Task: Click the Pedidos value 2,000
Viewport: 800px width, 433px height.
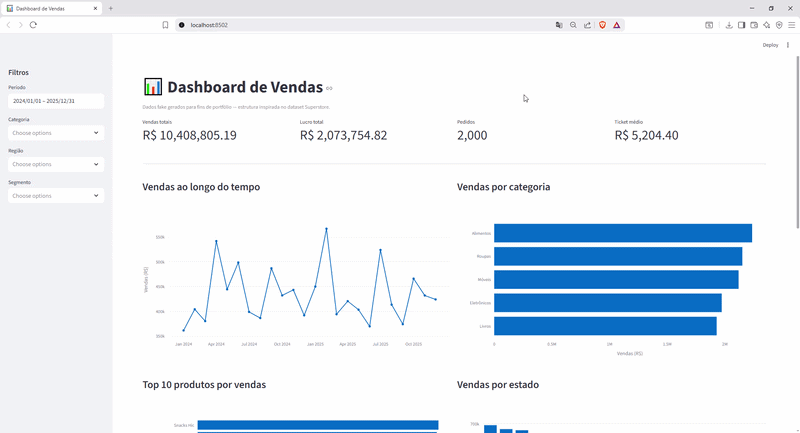Action: 472,135
